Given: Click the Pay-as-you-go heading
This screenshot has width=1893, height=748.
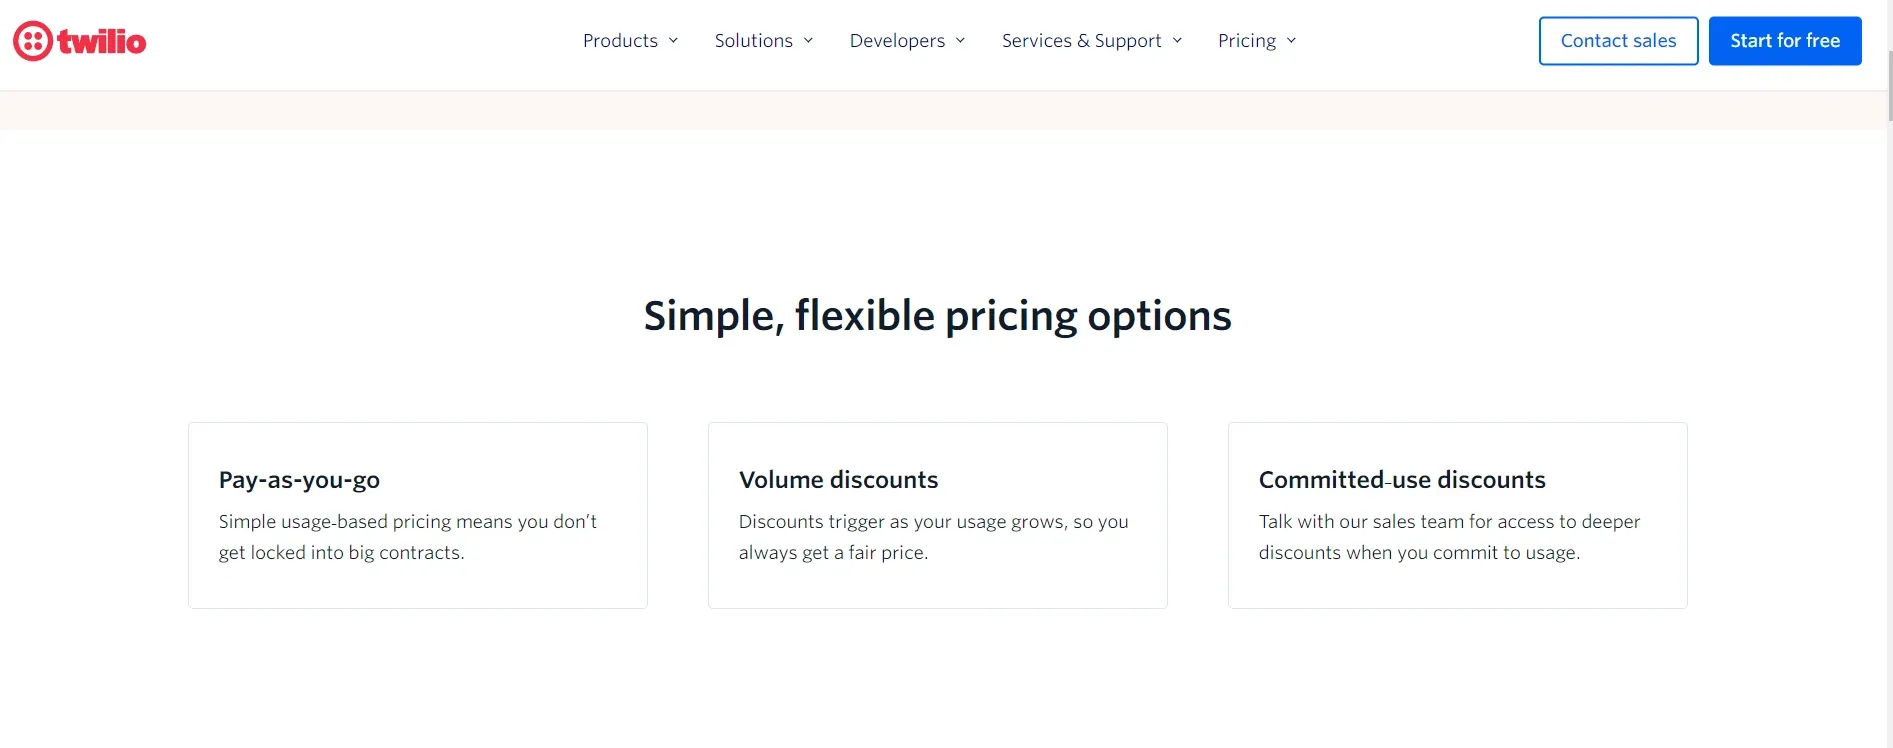Looking at the screenshot, I should tap(299, 480).
